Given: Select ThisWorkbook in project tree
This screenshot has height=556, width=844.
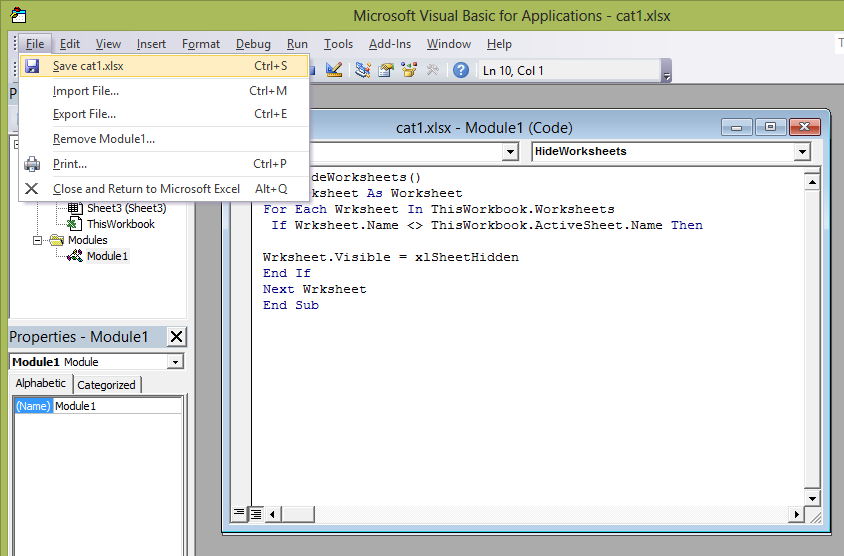Looking at the screenshot, I should pyautogui.click(x=121, y=224).
